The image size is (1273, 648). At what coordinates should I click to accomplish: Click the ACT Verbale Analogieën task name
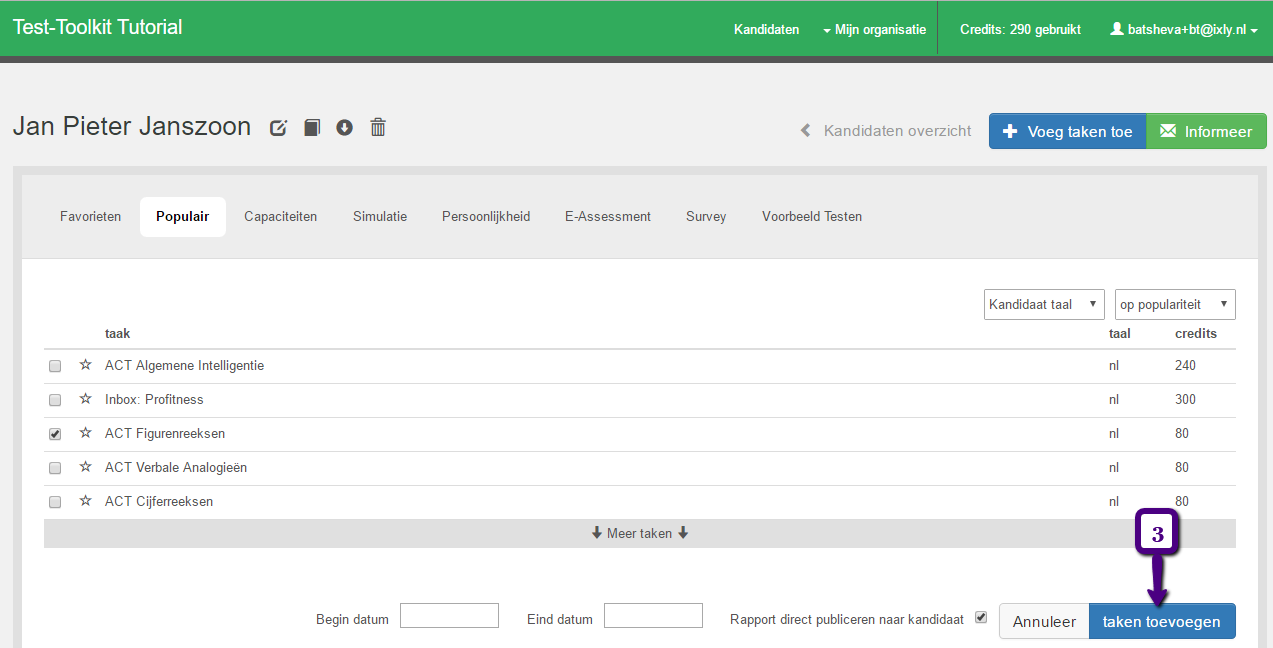(x=176, y=467)
